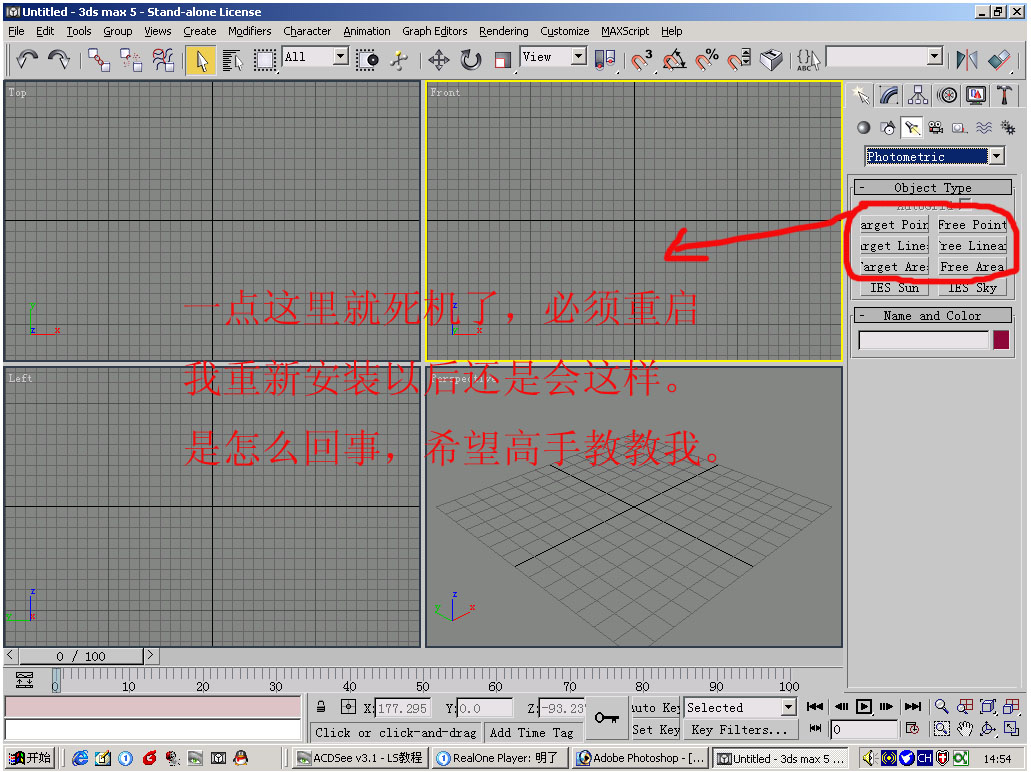Open the View reference coordinate dropdown
Image resolution: width=1031 pixels, height=772 pixels.
coord(578,57)
